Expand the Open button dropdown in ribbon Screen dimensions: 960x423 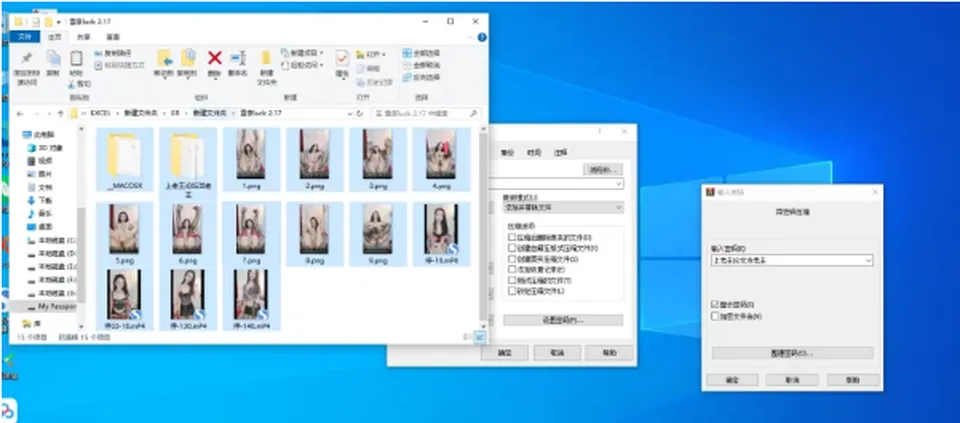click(383, 54)
